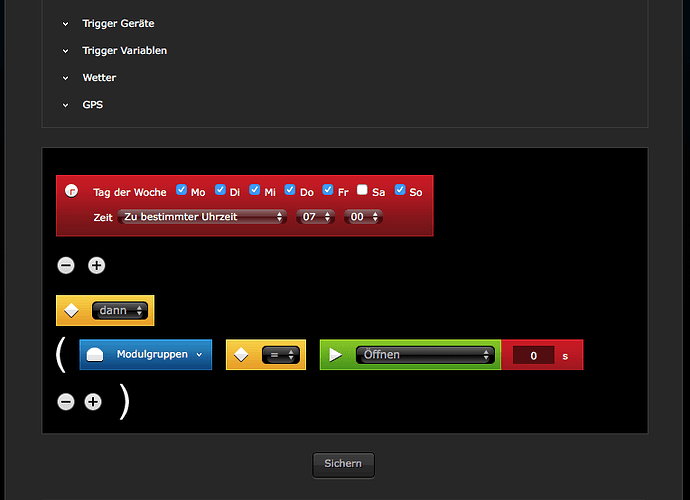Add action with plus icon near closing parenthesis
Viewport: 690px width, 500px height.
click(x=93, y=402)
